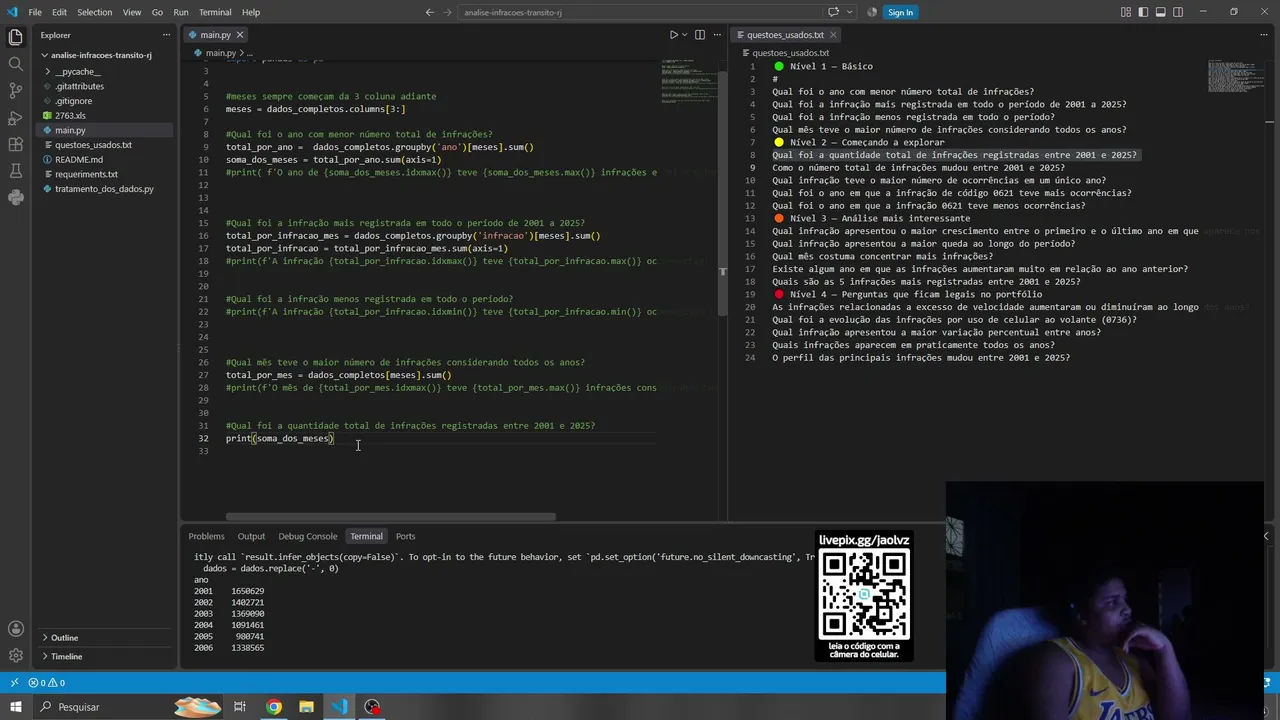Click the remote window status bar icon
1280x720 pixels.
point(14,683)
